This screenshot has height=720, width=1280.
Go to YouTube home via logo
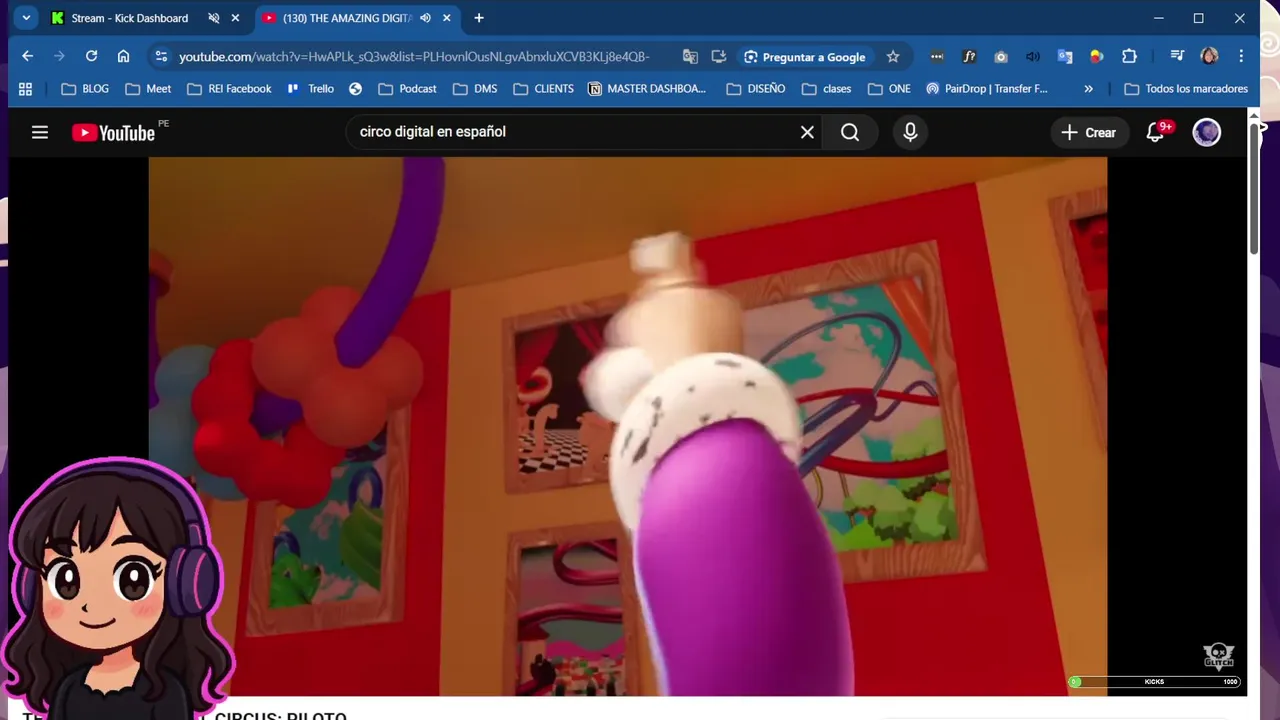113,132
